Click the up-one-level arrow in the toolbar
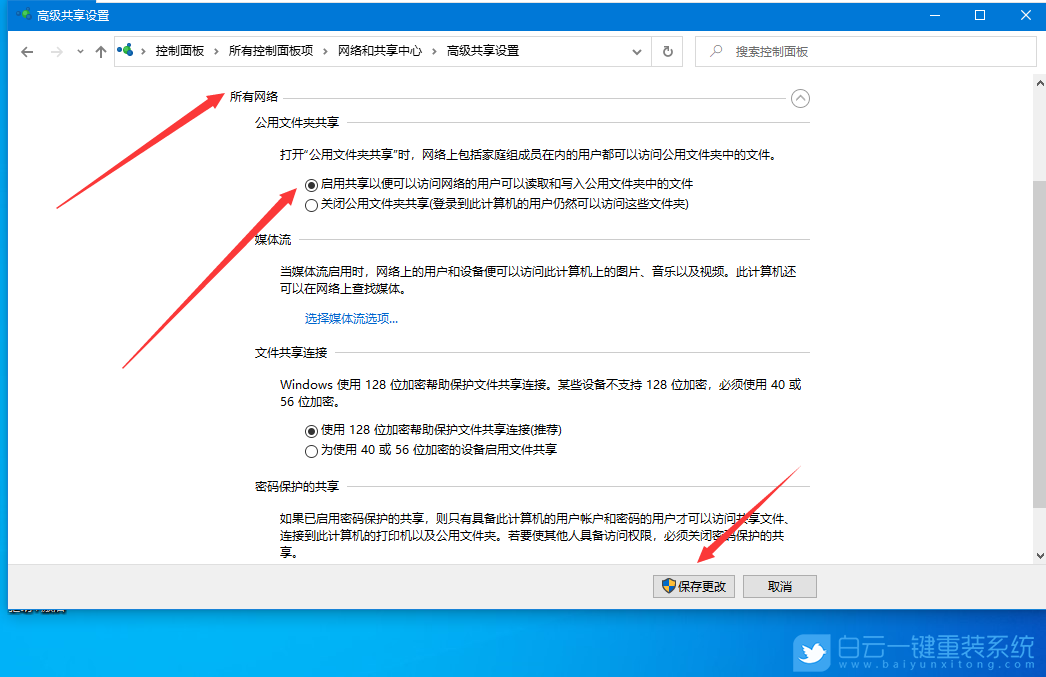 (100, 50)
